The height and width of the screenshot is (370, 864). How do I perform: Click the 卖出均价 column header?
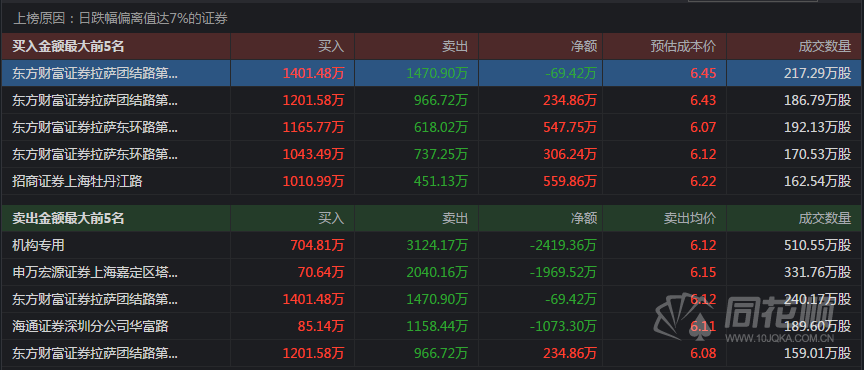(690, 219)
